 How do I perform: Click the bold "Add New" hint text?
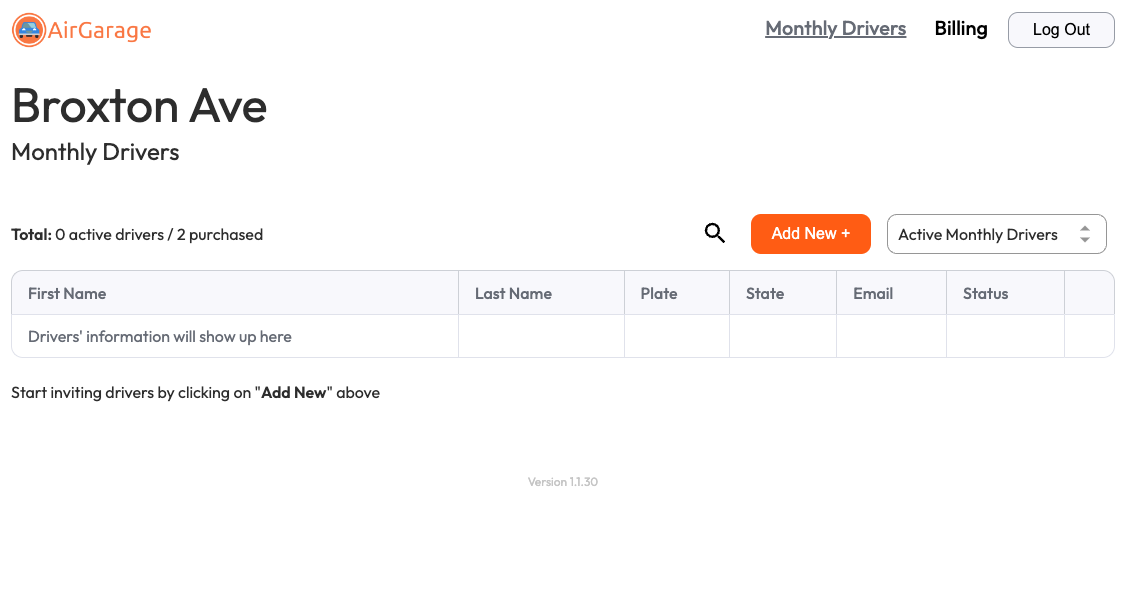[x=294, y=393]
